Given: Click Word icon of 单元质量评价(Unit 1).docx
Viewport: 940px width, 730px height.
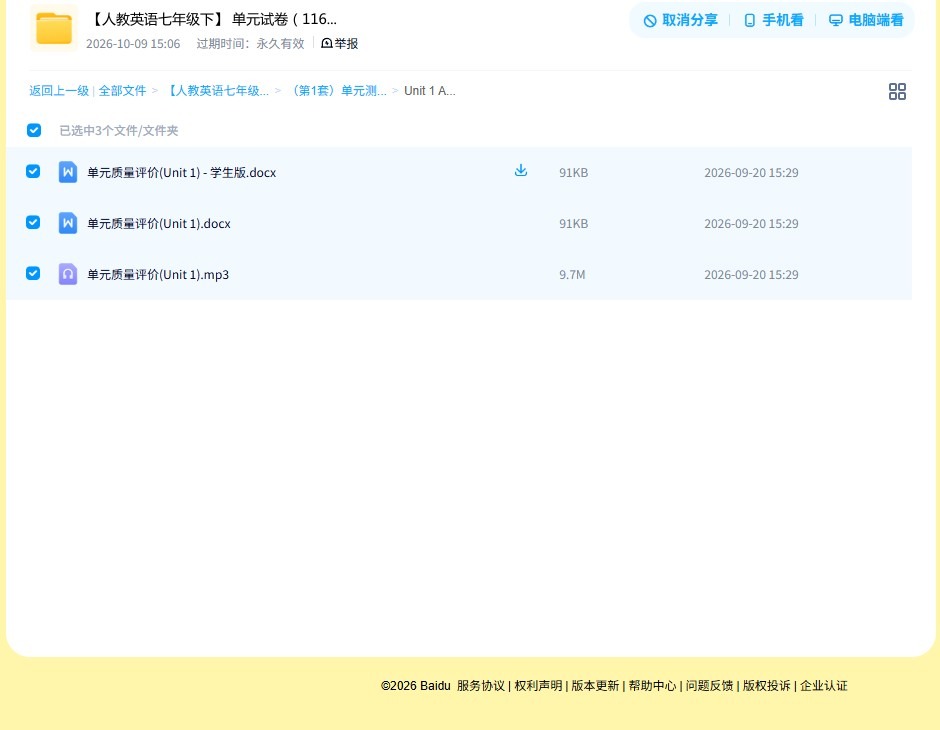Looking at the screenshot, I should pos(68,223).
